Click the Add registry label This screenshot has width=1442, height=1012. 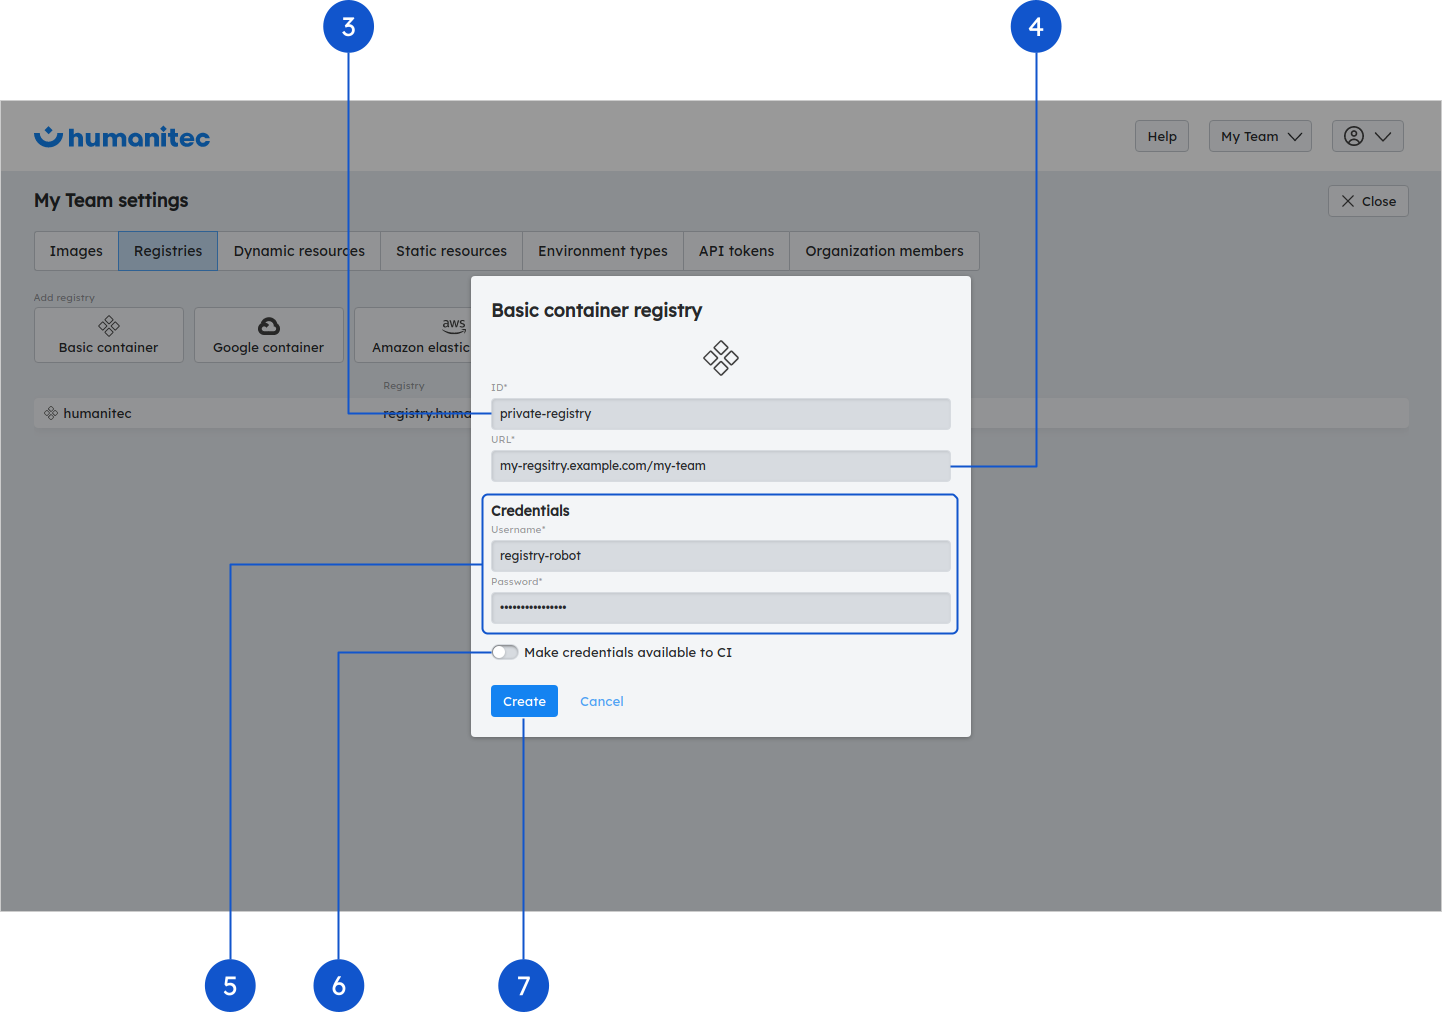point(64,298)
